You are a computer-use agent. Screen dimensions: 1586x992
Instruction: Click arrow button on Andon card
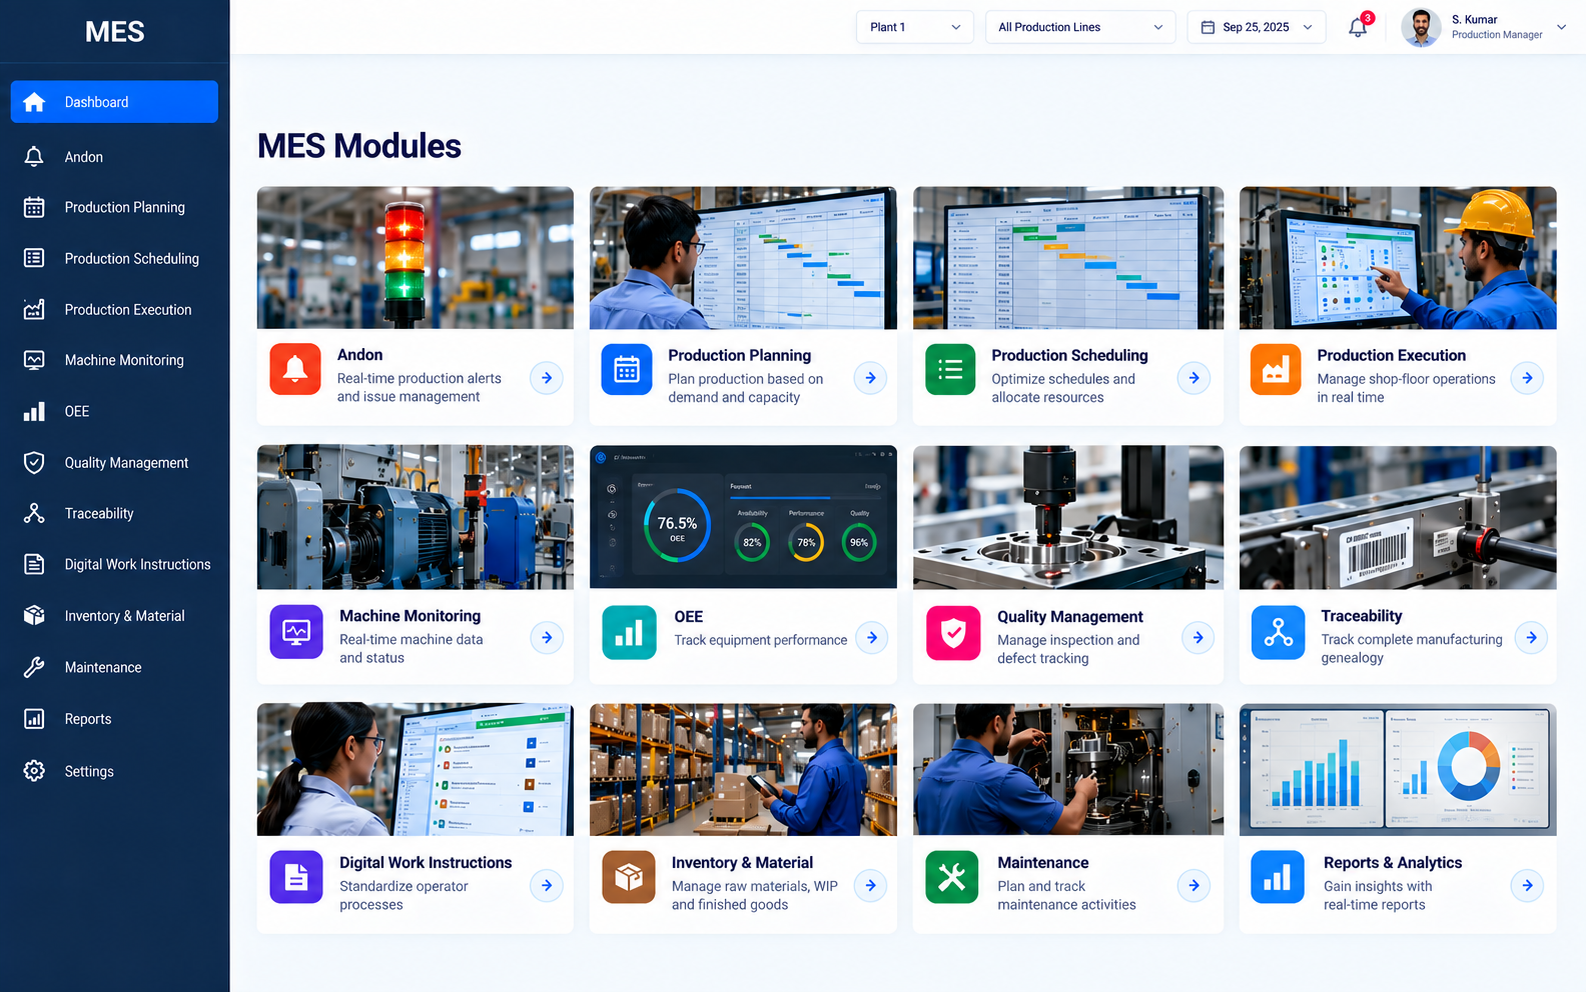point(546,378)
